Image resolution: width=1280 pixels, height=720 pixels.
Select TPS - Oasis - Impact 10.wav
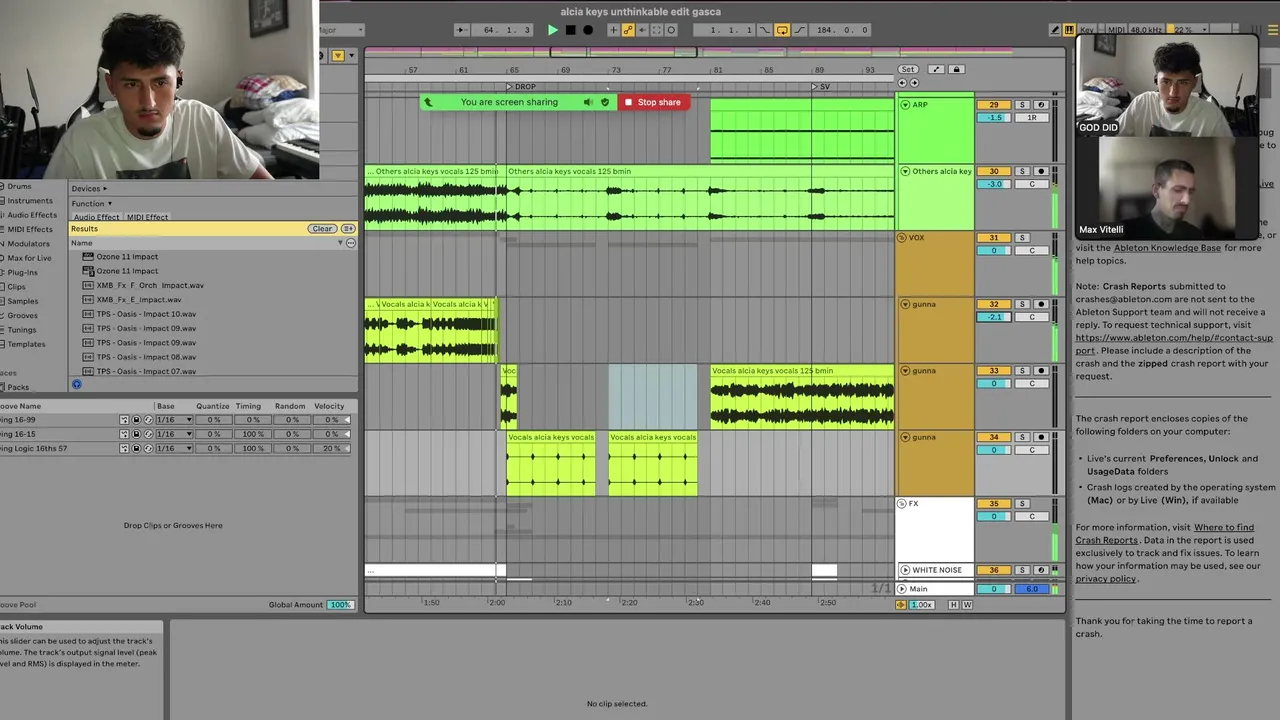click(x=146, y=314)
